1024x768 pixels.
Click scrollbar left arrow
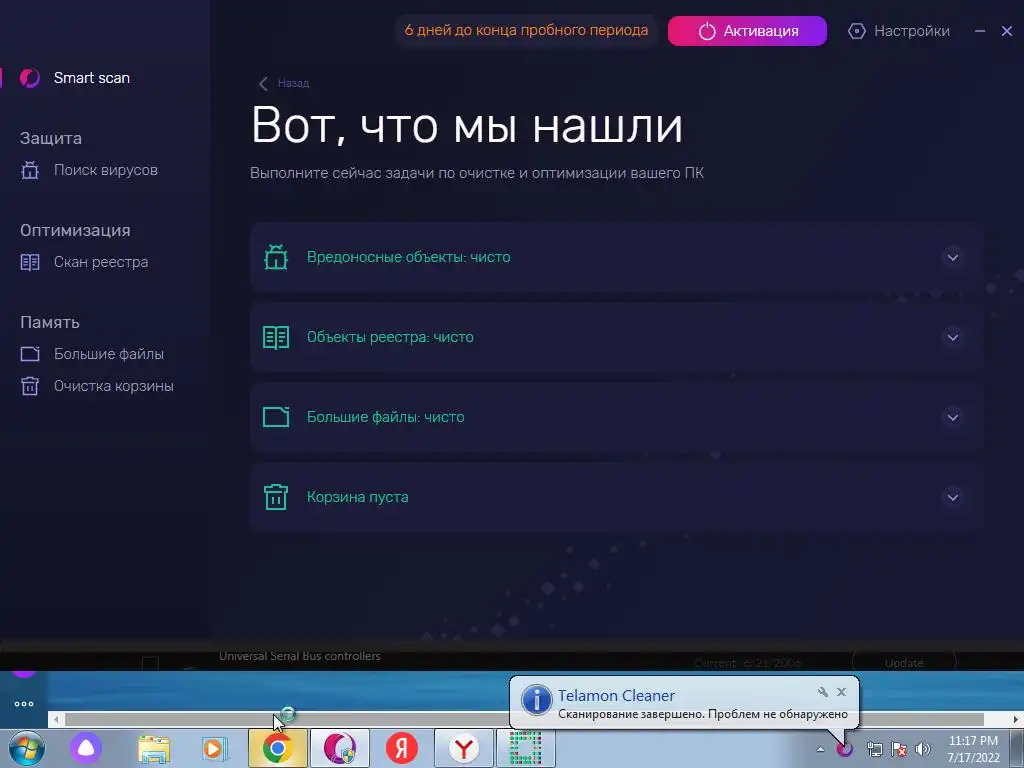pos(56,720)
